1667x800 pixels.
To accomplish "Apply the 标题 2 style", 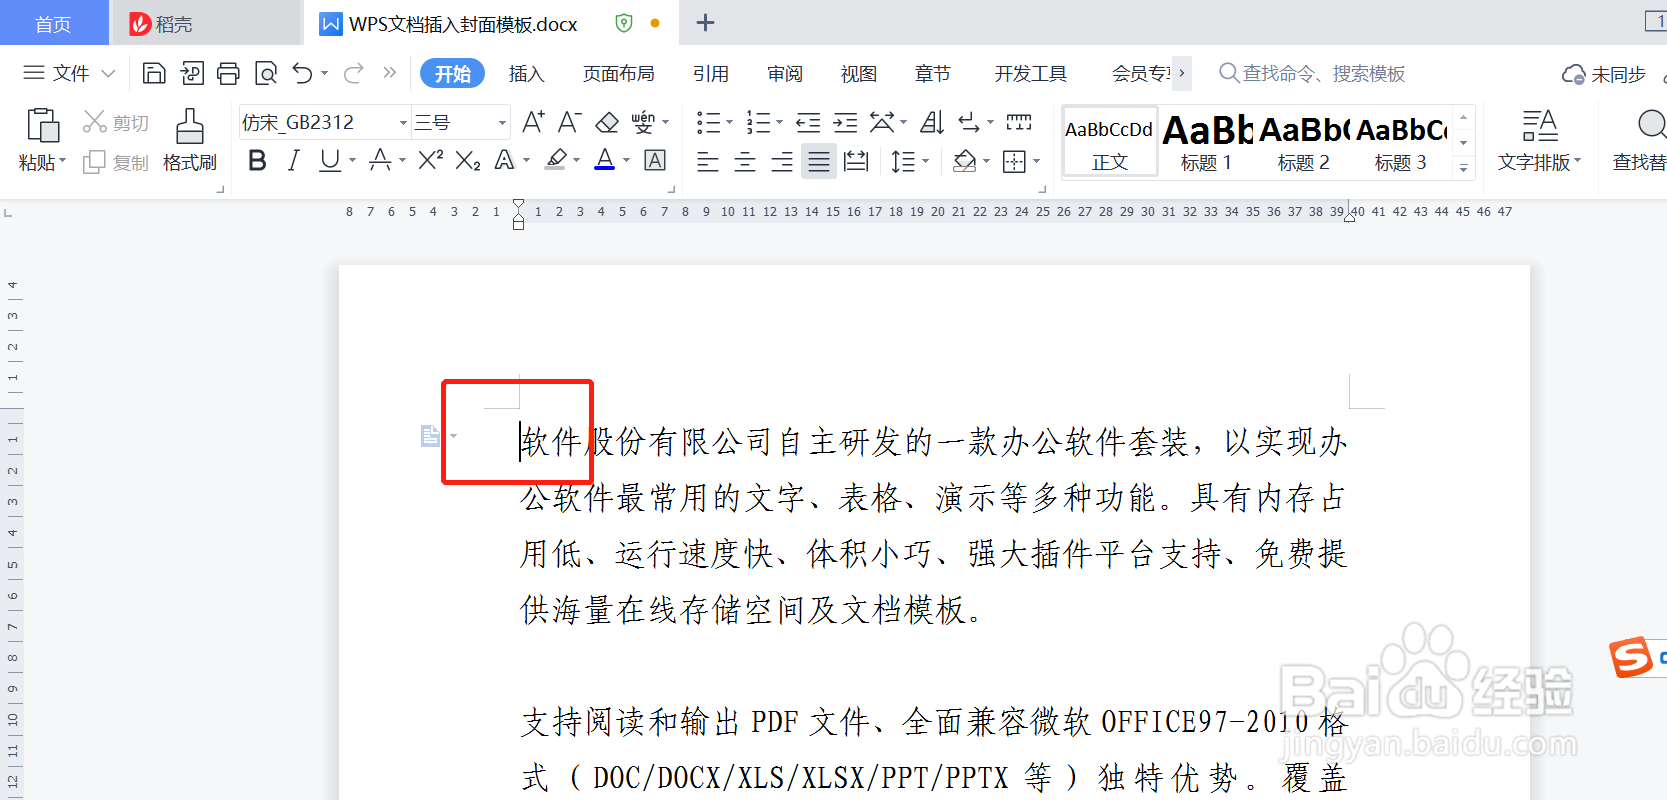I will (1304, 141).
